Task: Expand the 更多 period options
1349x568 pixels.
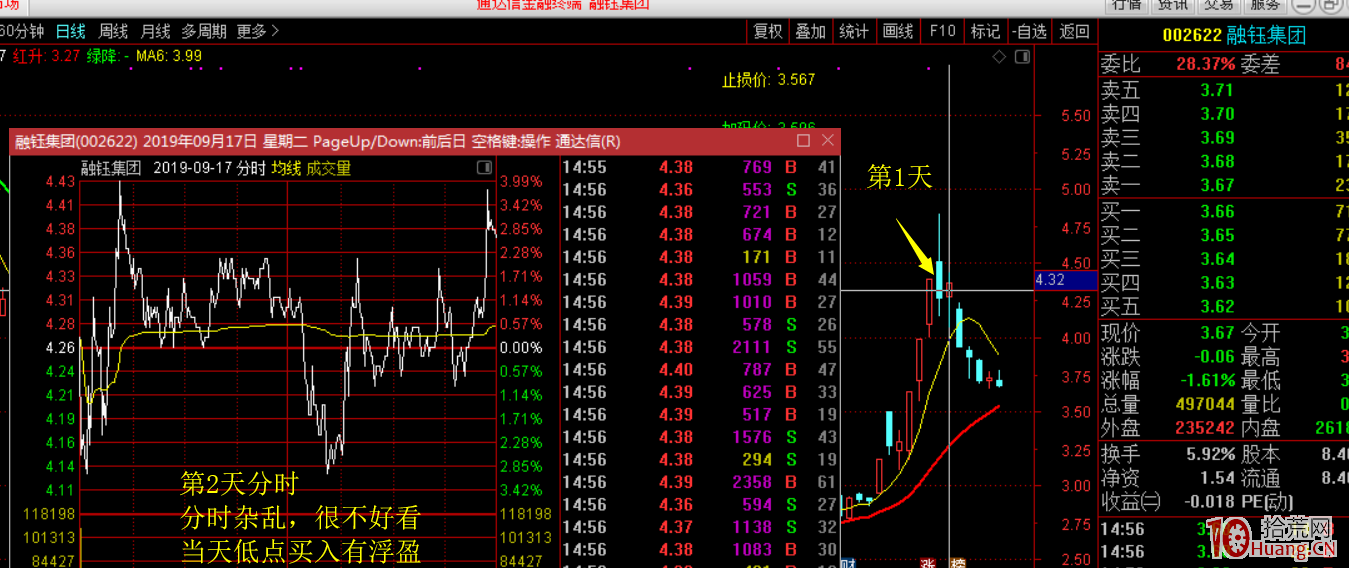Action: (258, 31)
